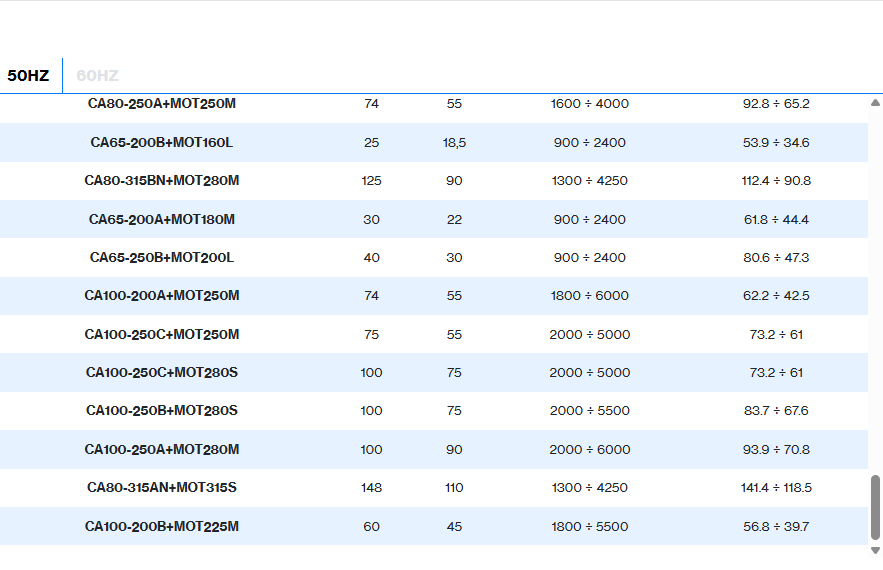Viewport: 883px width, 570px height.
Task: Switch to the 60HZ tab
Action: [97, 76]
